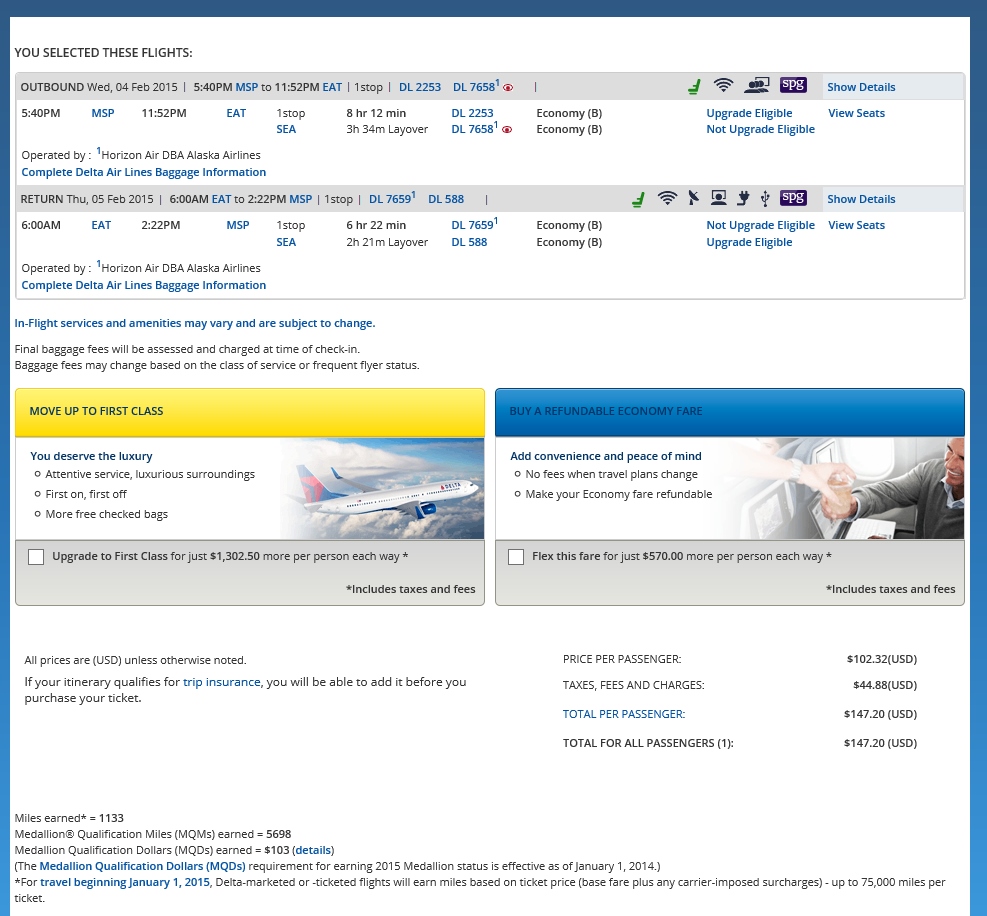
Task: Tick the Flex this fare checkbox
Action: pos(516,557)
